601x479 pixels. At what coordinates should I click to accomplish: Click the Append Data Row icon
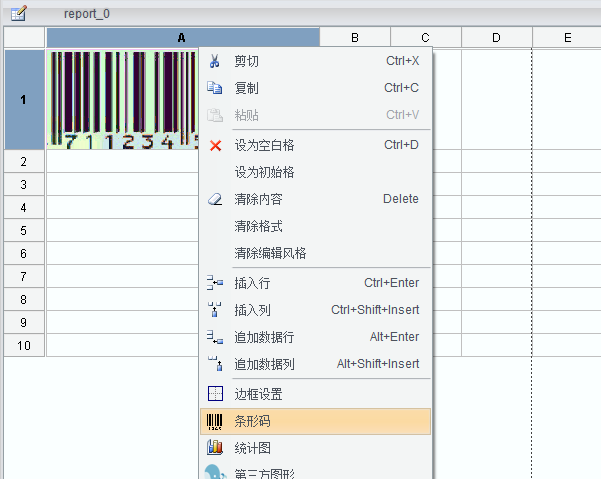point(215,337)
